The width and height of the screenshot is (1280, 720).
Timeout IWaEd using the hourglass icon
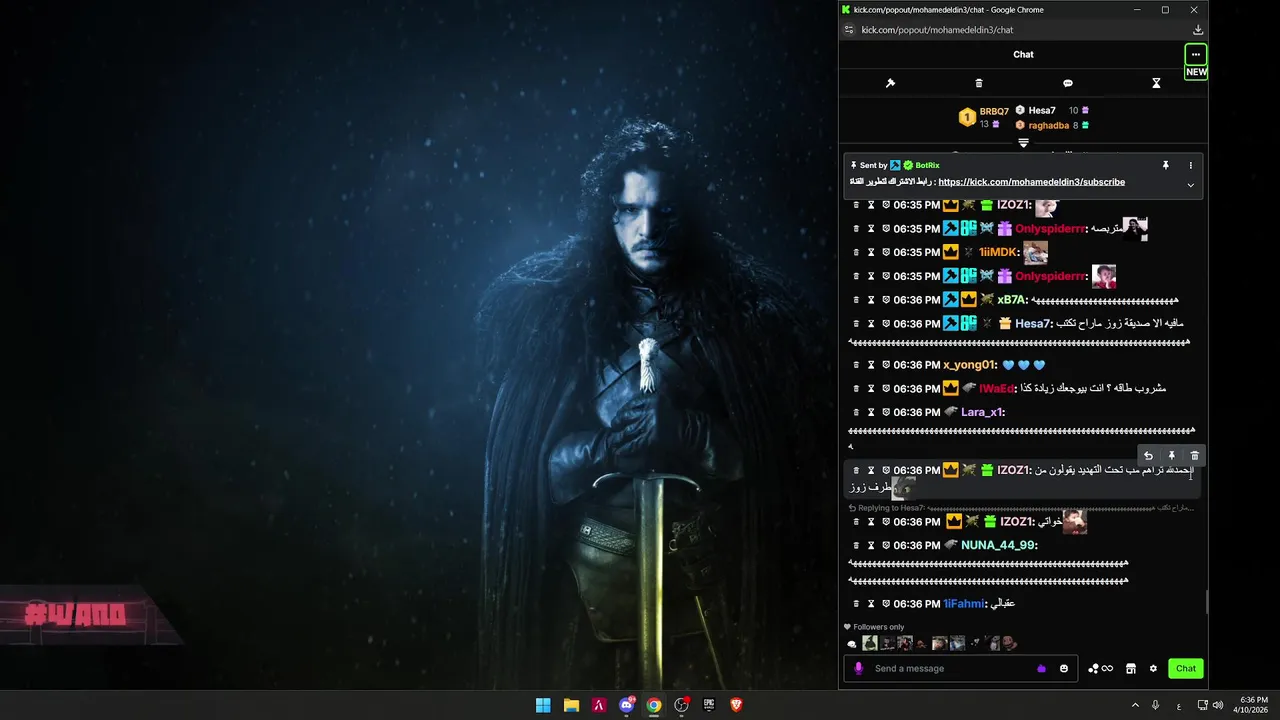(x=871, y=388)
